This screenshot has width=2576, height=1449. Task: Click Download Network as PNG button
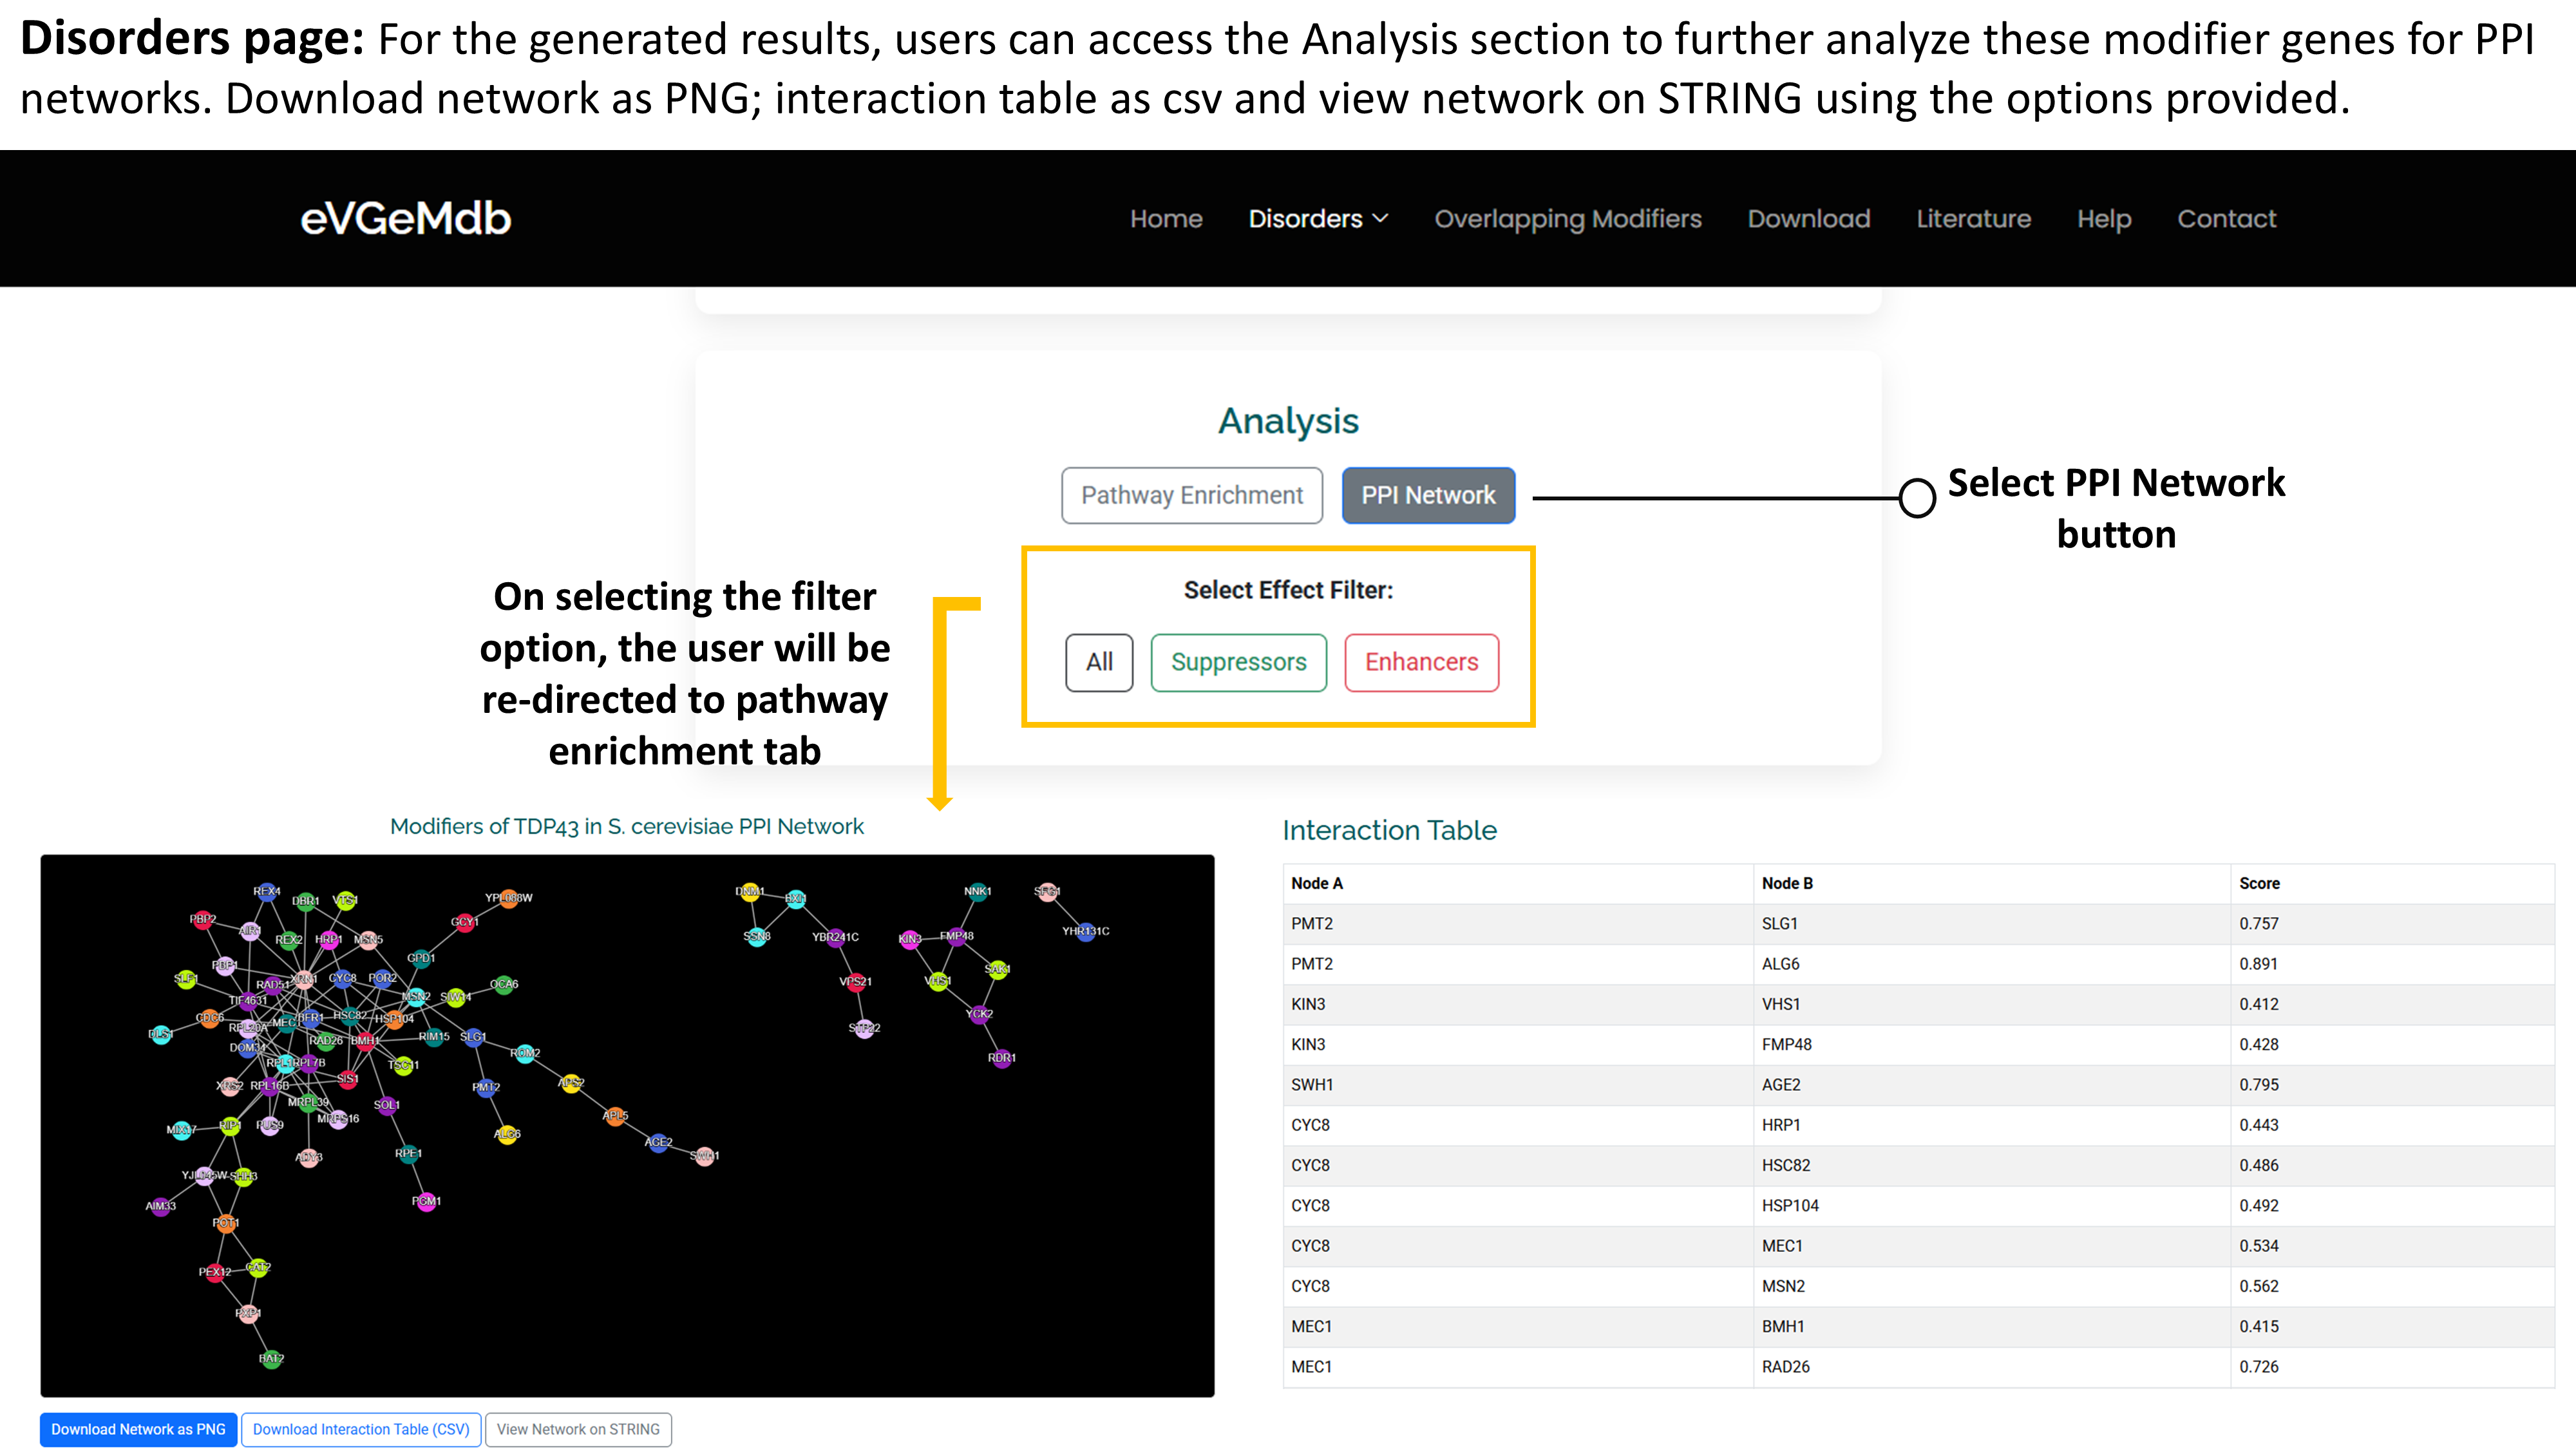tap(139, 1429)
